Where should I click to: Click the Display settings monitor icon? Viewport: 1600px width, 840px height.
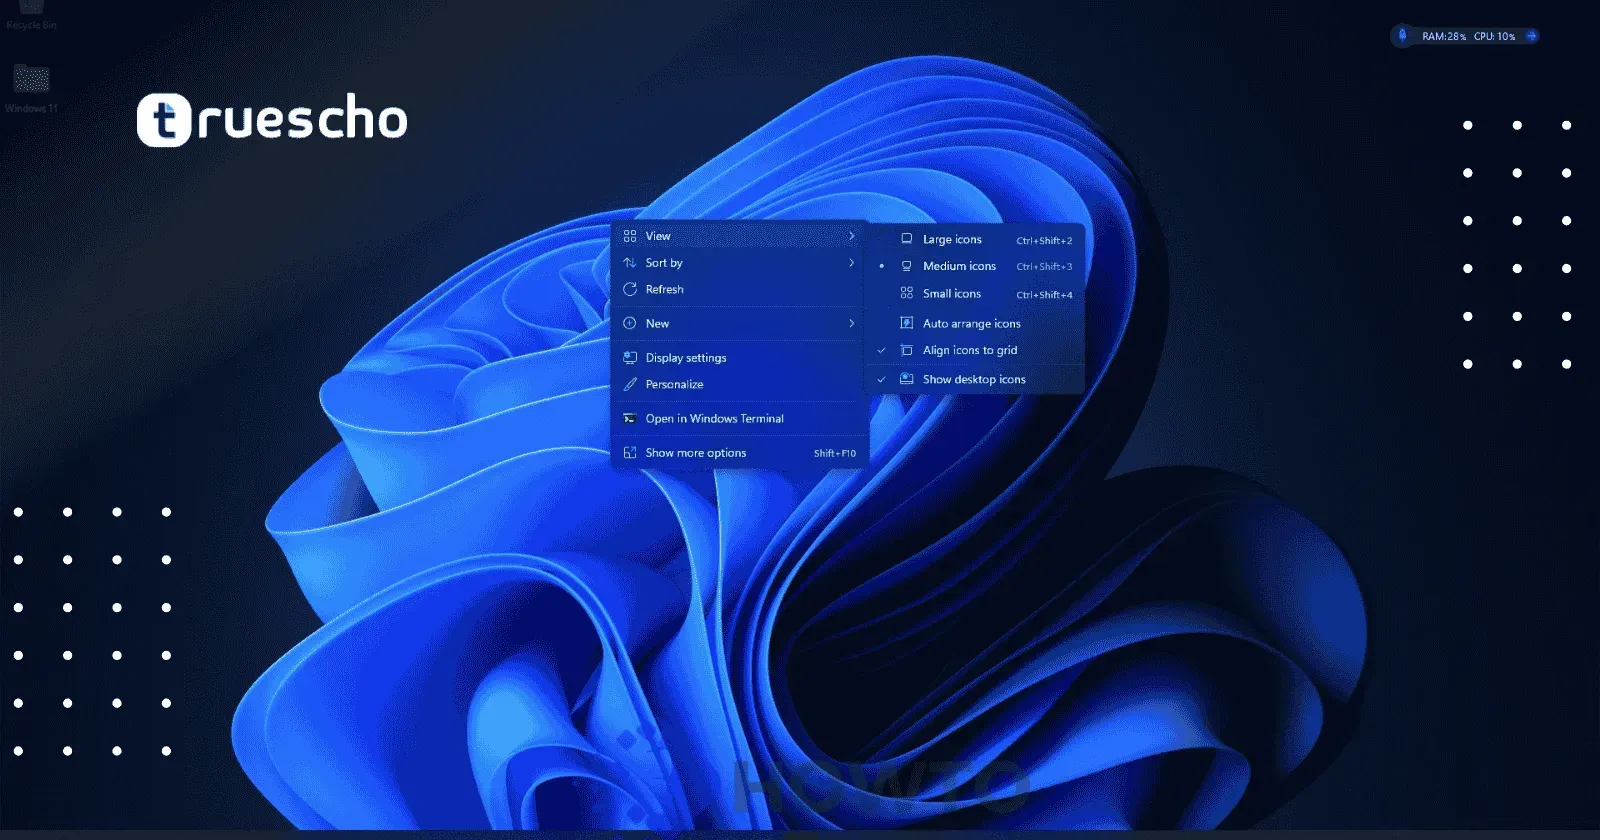coord(630,357)
